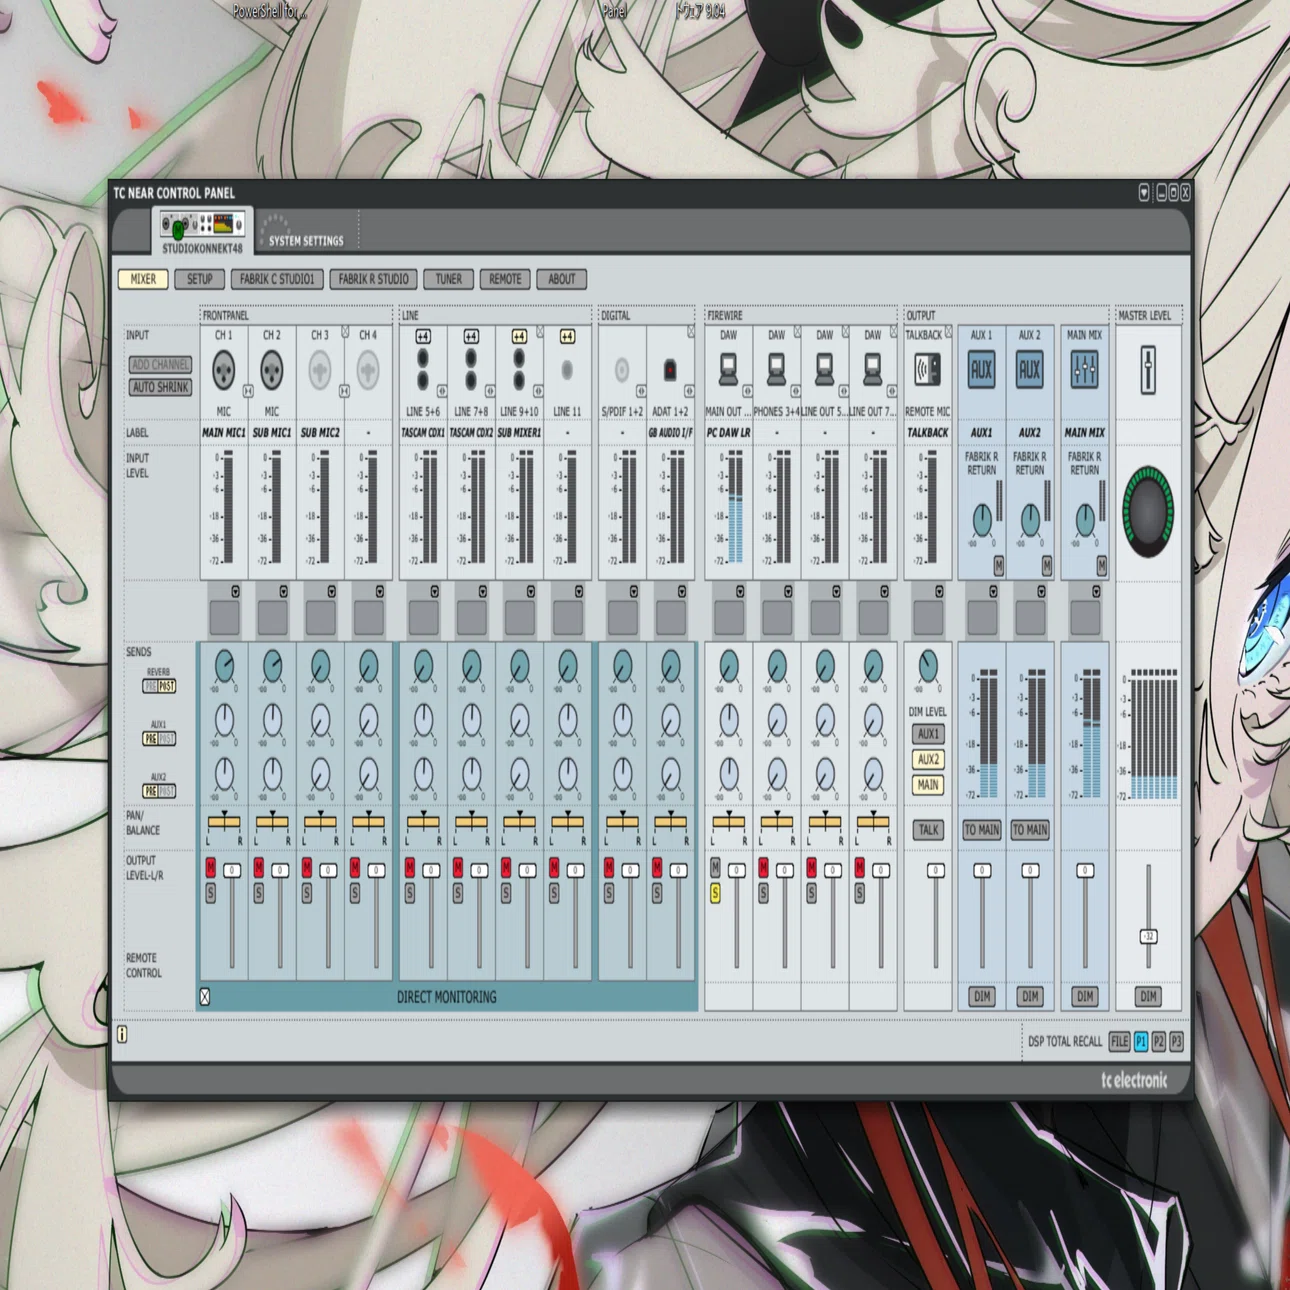Viewport: 1290px width, 1290px height.
Task: Click the stereo link icon between CH 1 and CH 2
Action: pyautogui.click(x=248, y=391)
